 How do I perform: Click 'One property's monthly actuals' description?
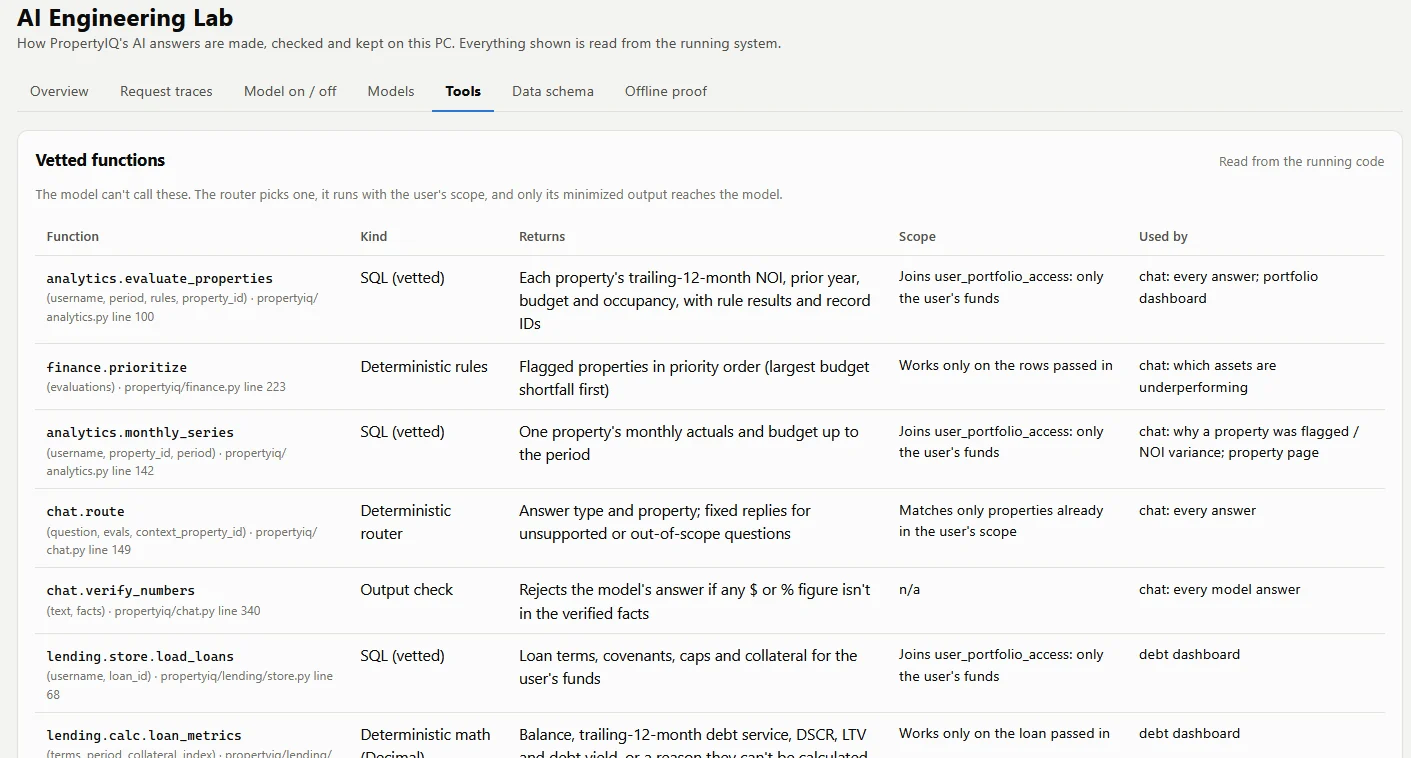click(688, 443)
